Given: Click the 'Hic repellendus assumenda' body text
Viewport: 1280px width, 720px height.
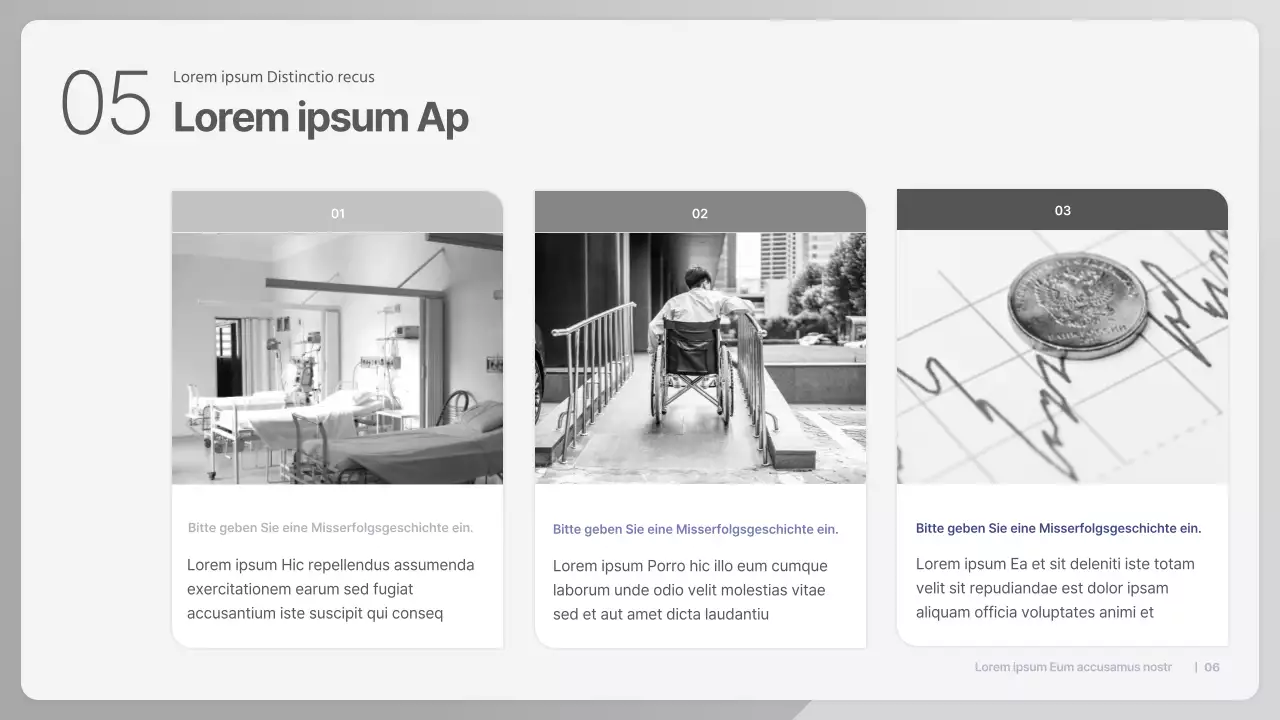Looking at the screenshot, I should coord(330,589).
